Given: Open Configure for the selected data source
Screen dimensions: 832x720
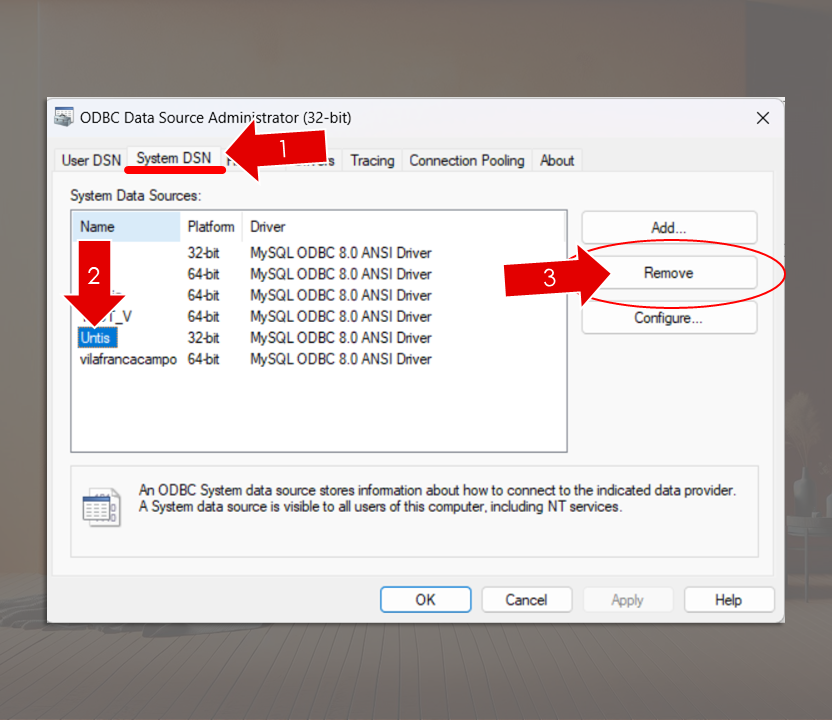Looking at the screenshot, I should point(668,318).
